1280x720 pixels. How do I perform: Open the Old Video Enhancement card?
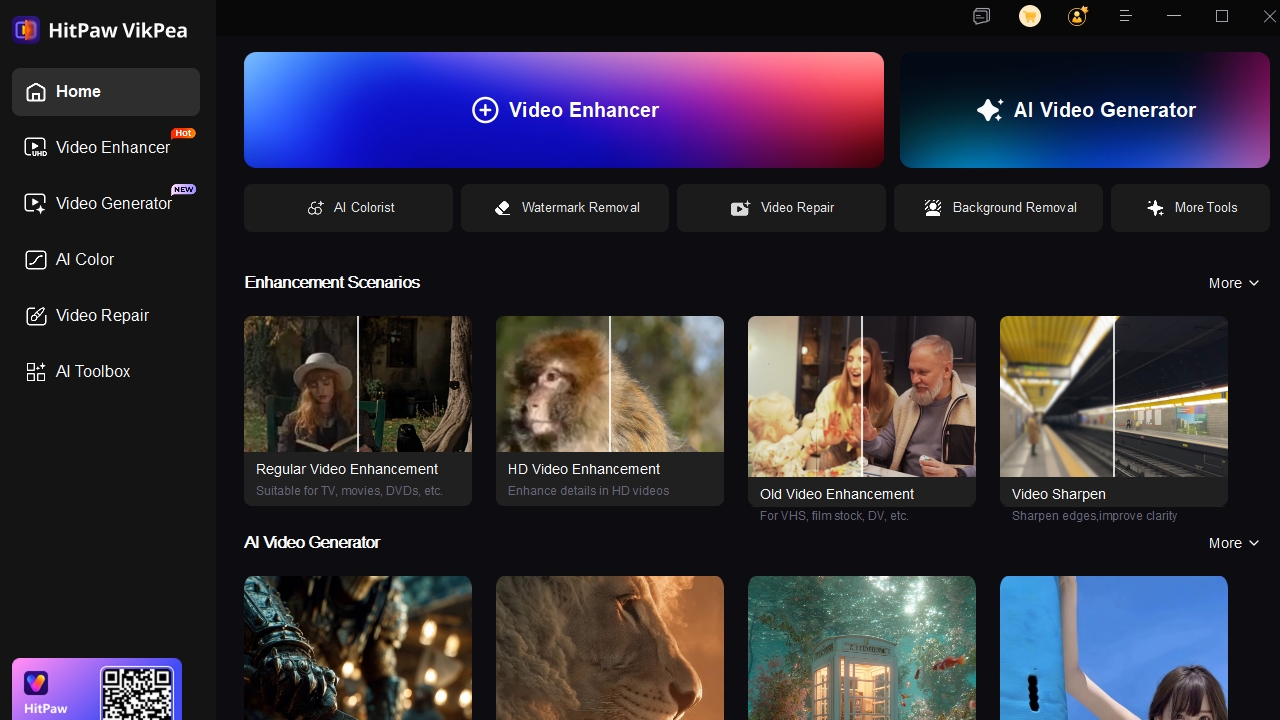click(862, 411)
